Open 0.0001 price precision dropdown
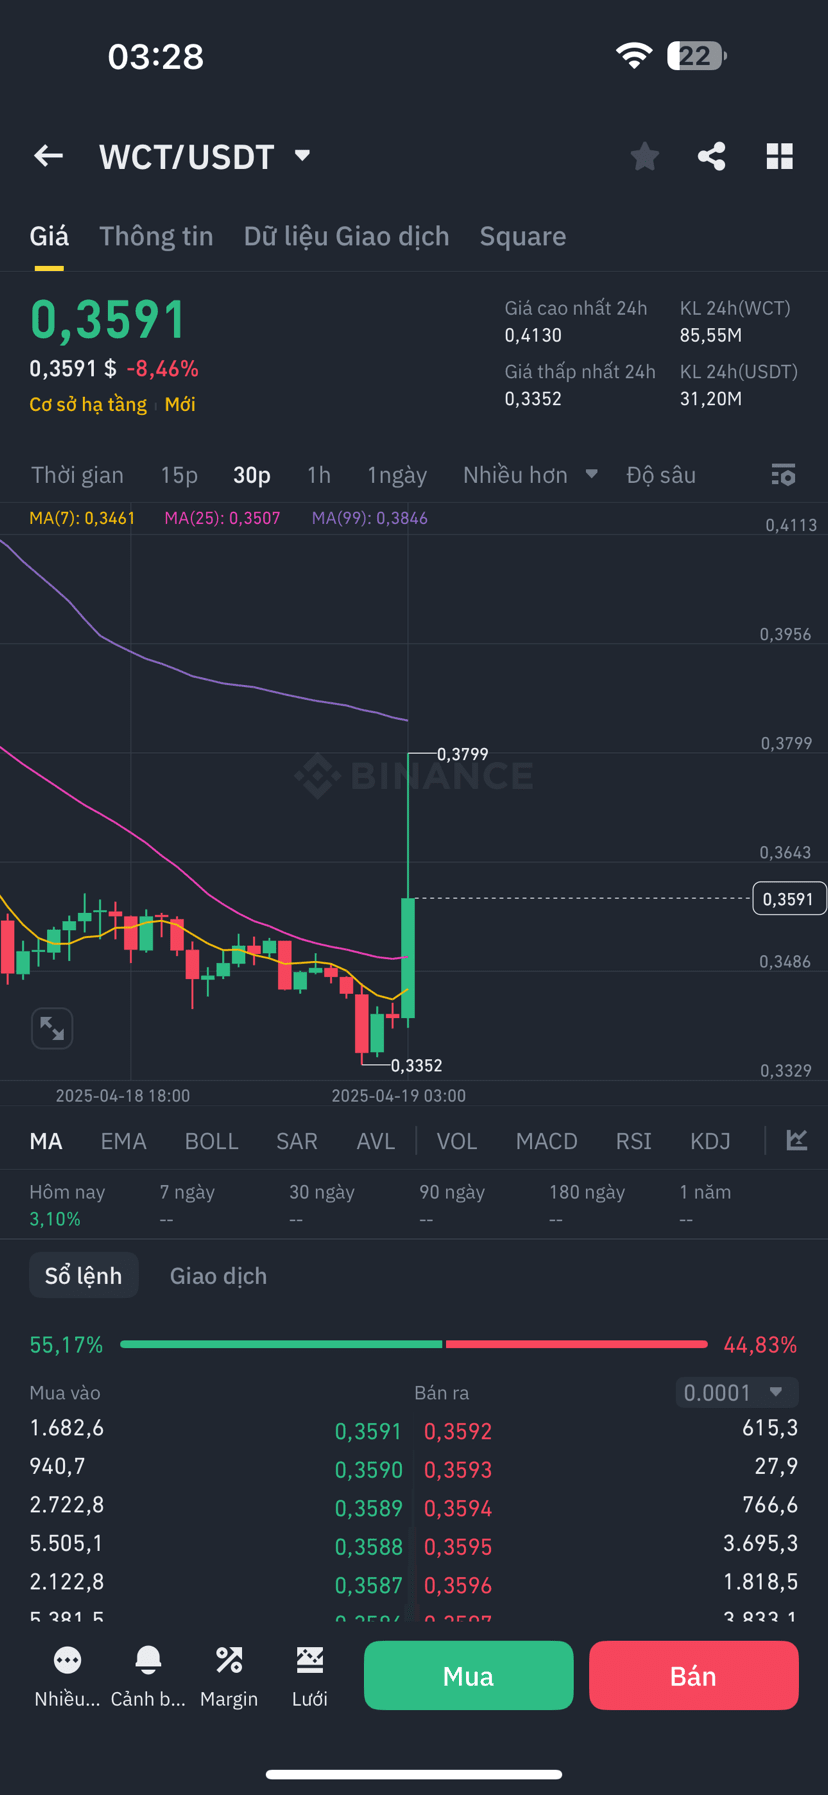Image resolution: width=828 pixels, height=1795 pixels. click(736, 1392)
